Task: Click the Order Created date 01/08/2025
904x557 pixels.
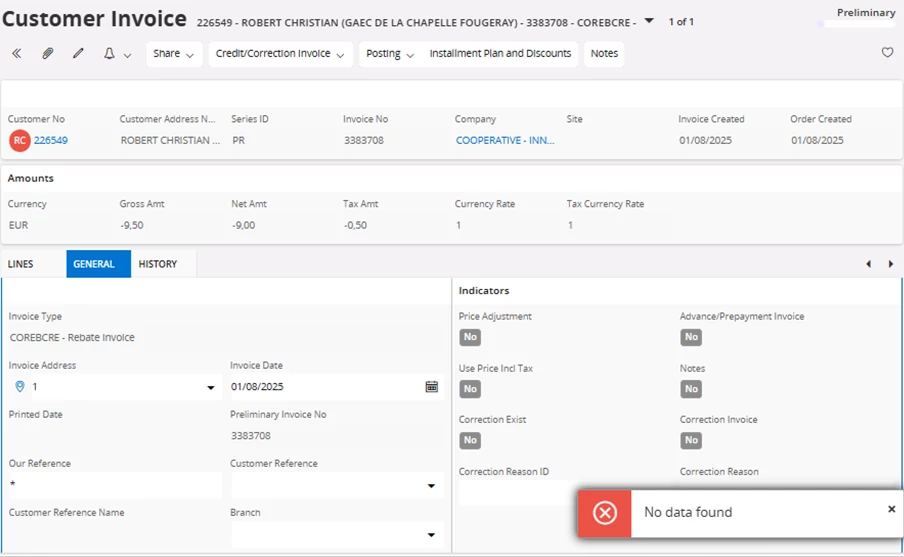Action: [x=817, y=140]
